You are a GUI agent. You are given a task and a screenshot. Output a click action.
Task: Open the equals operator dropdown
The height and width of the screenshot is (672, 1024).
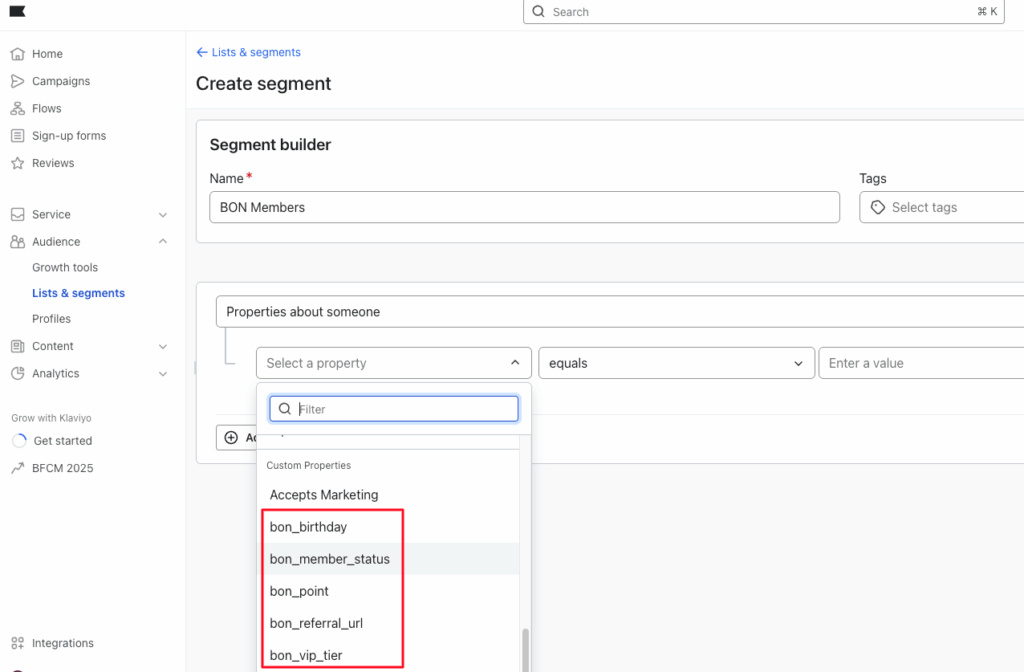(x=676, y=363)
